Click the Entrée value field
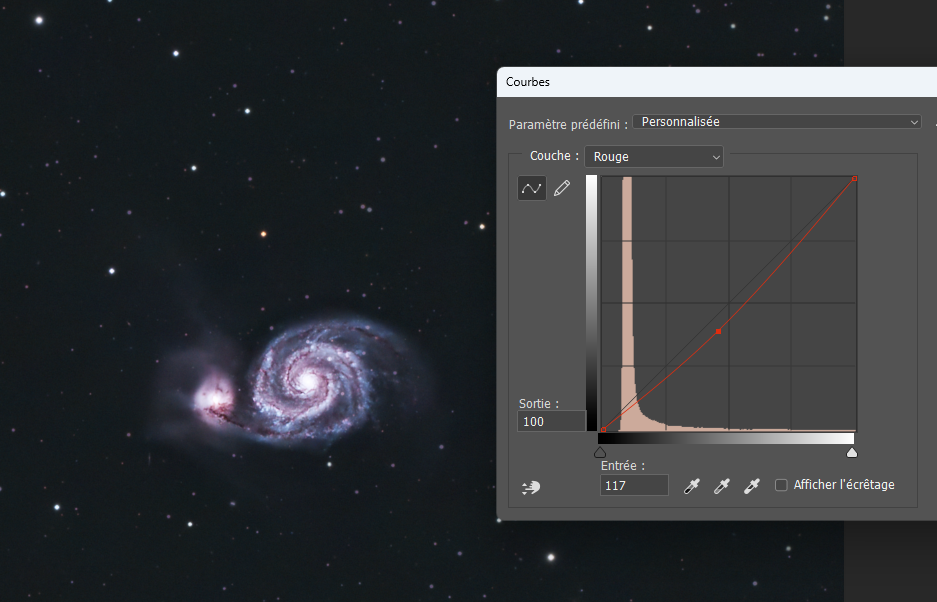937x602 pixels. [x=634, y=485]
